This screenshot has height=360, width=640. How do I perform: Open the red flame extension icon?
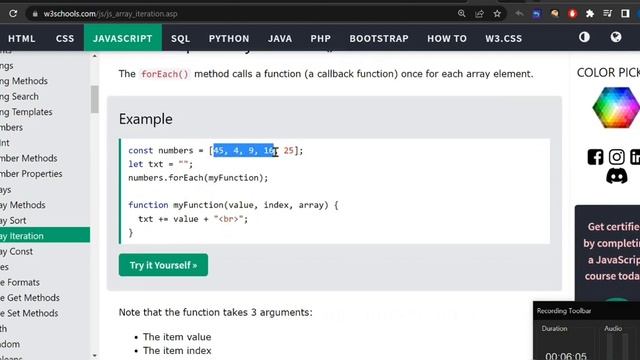tap(572, 13)
